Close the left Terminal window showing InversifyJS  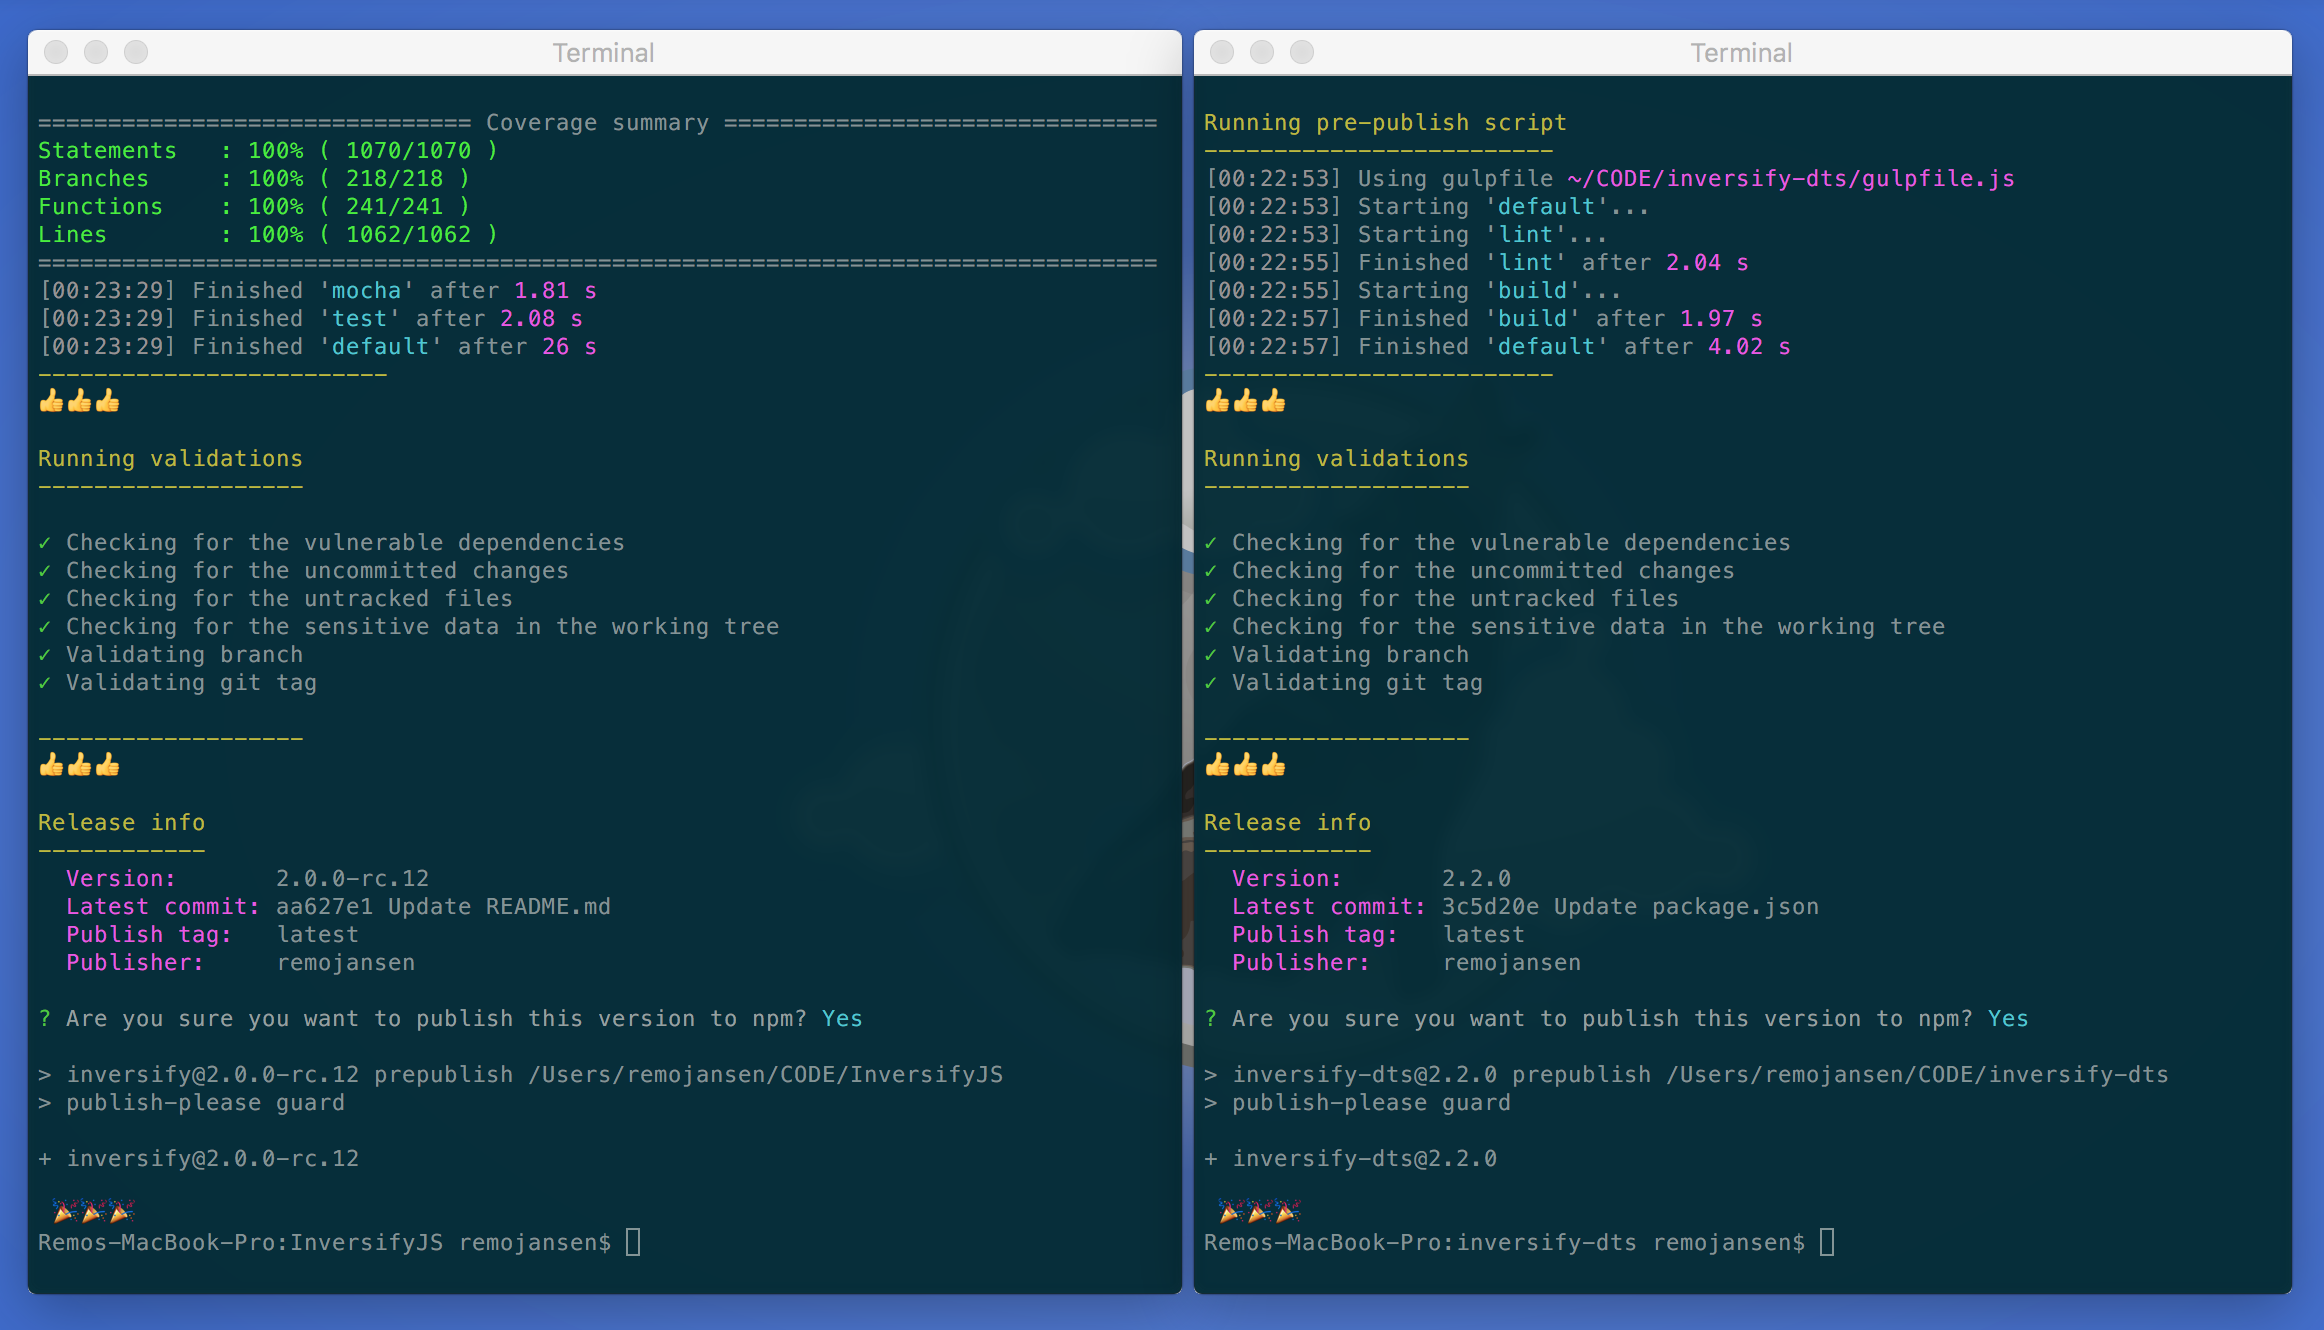tap(56, 52)
